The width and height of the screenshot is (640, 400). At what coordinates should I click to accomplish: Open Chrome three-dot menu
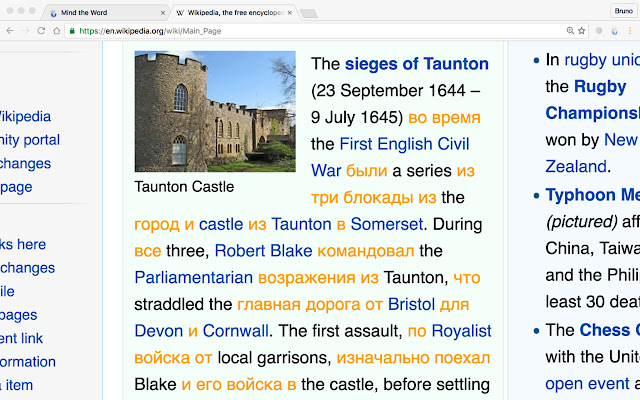(630, 31)
